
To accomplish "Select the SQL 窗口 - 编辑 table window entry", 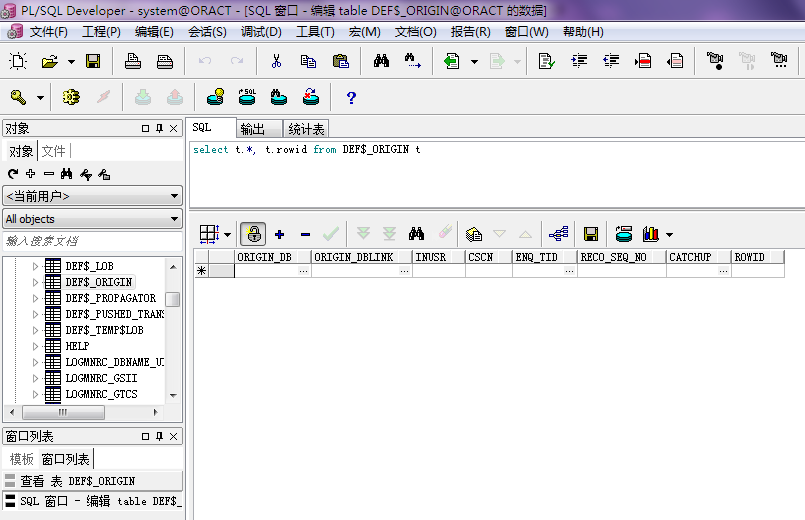I will tap(92, 501).
